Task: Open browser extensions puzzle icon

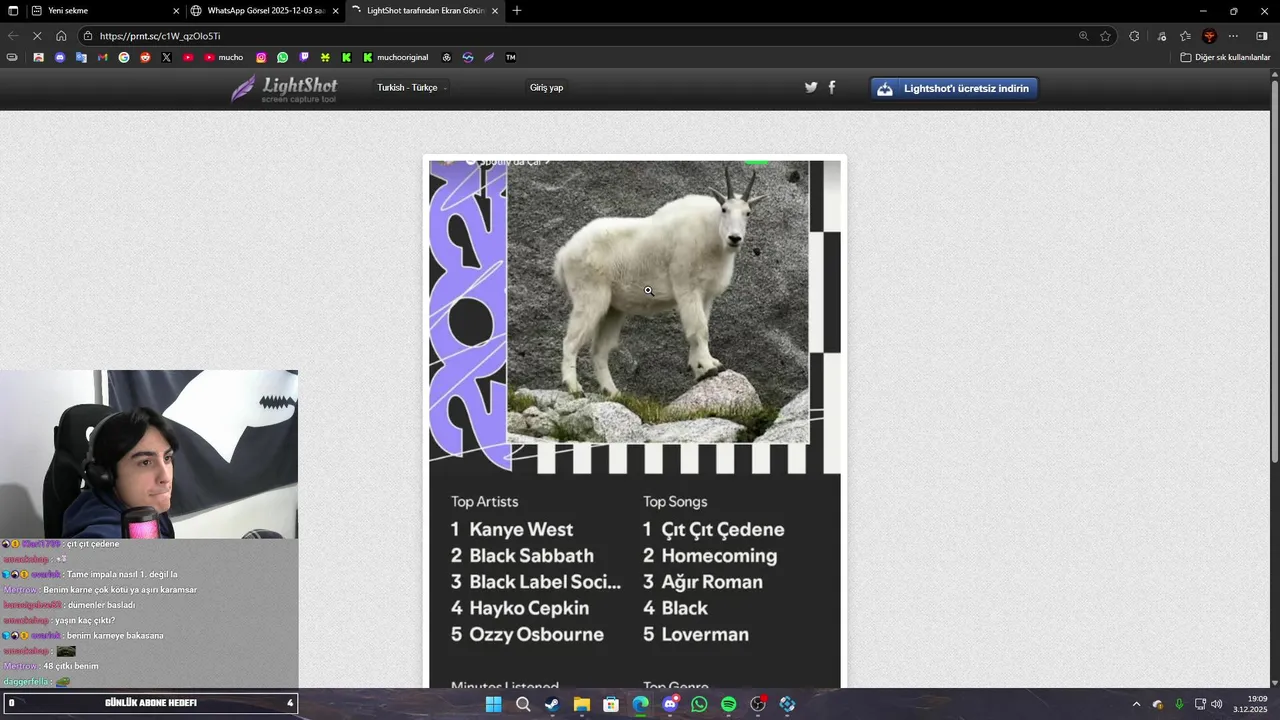Action: [1134, 36]
